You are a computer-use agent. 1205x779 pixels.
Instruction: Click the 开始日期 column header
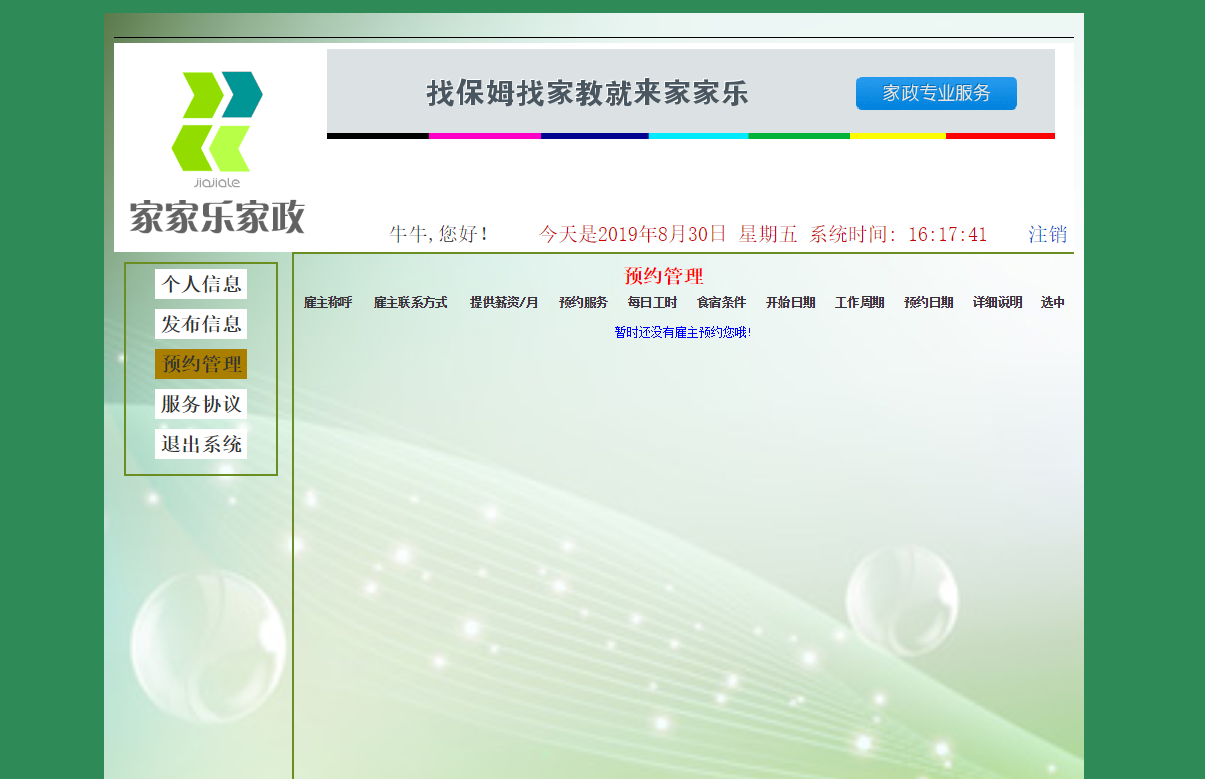coord(790,301)
